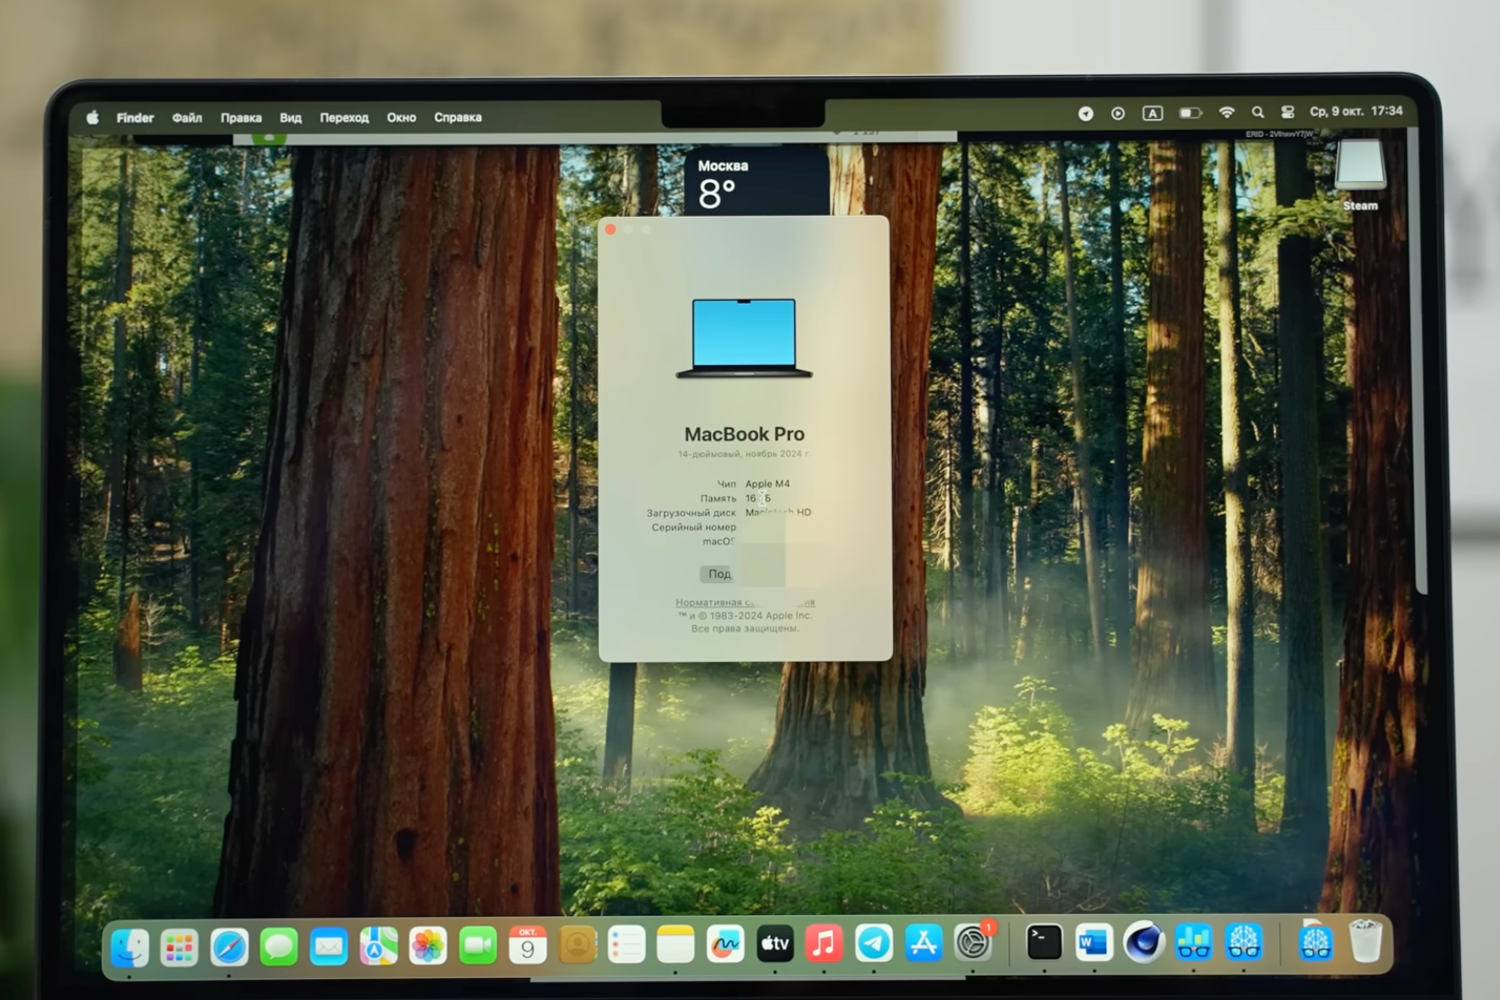The height and width of the screenshot is (1000, 1500).
Task: Open the Нормативная сертификация link
Action: (x=745, y=603)
